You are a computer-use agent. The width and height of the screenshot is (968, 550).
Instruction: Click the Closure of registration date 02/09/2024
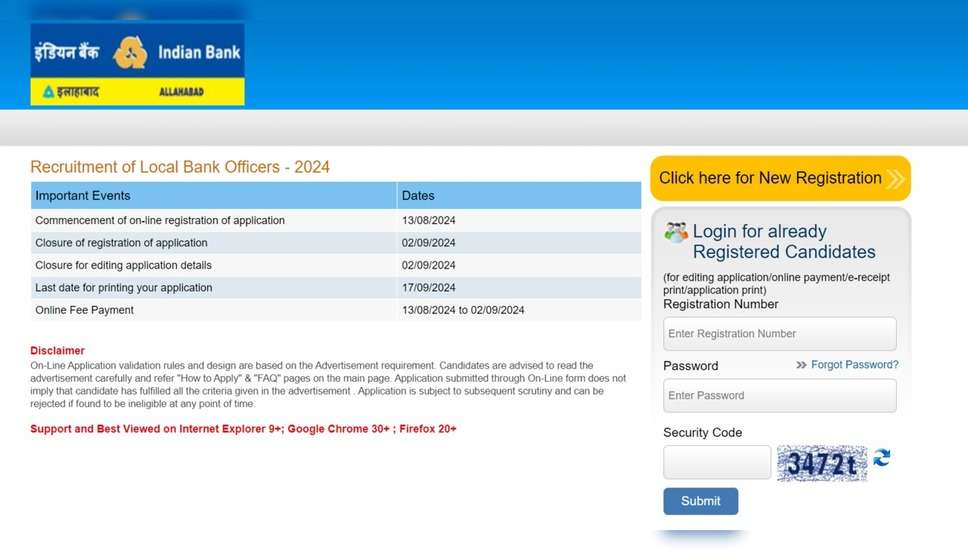pos(429,243)
